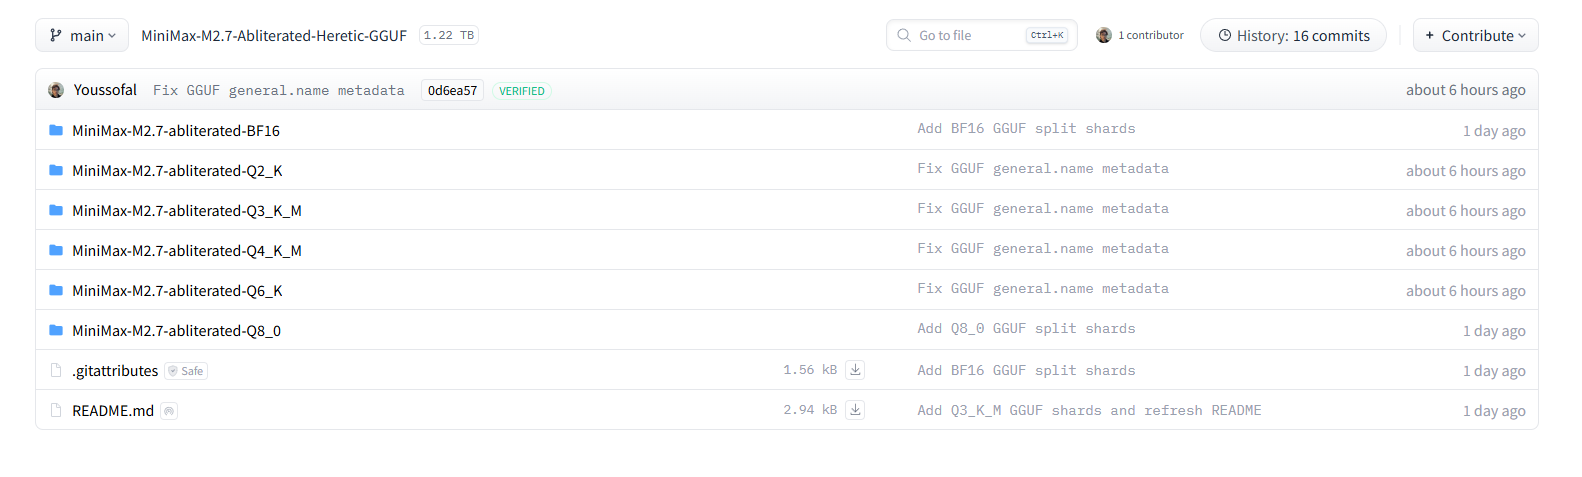Click the folder icon for MiniMax-M2.7-abliterated-Q8_0
This screenshot has width=1582, height=477.
(56, 330)
